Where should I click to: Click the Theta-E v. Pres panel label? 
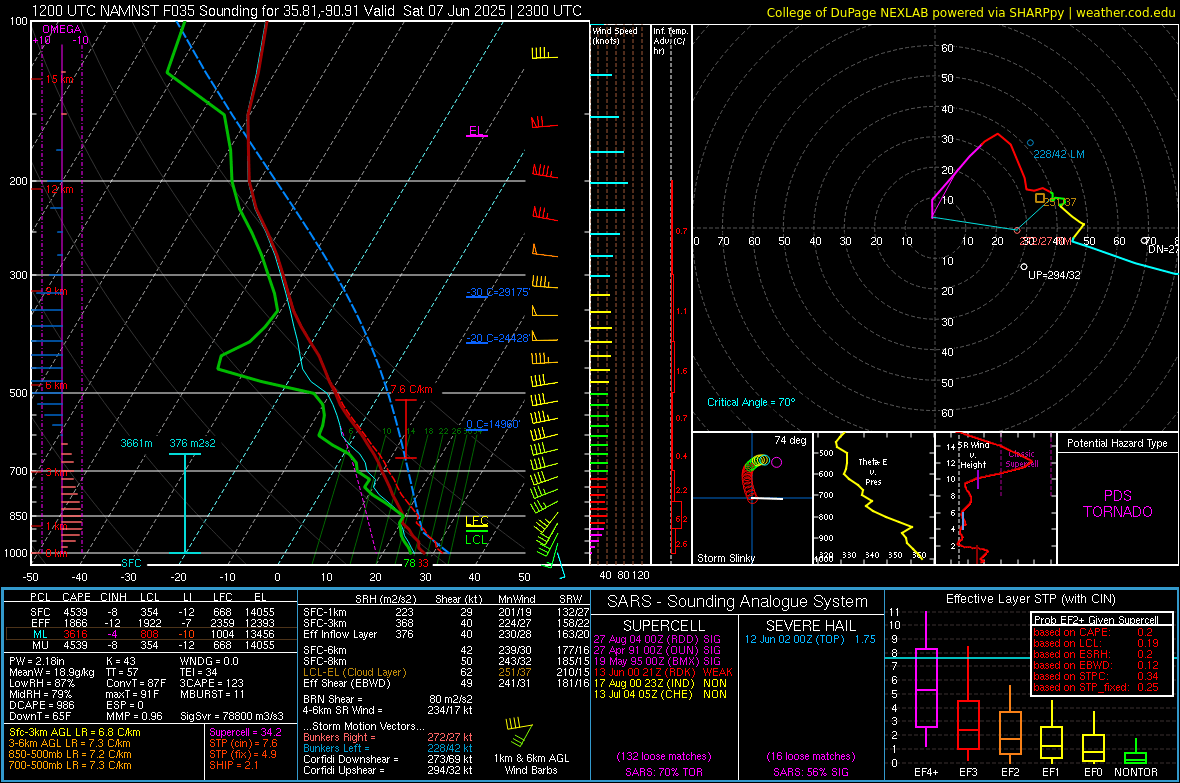[872, 471]
